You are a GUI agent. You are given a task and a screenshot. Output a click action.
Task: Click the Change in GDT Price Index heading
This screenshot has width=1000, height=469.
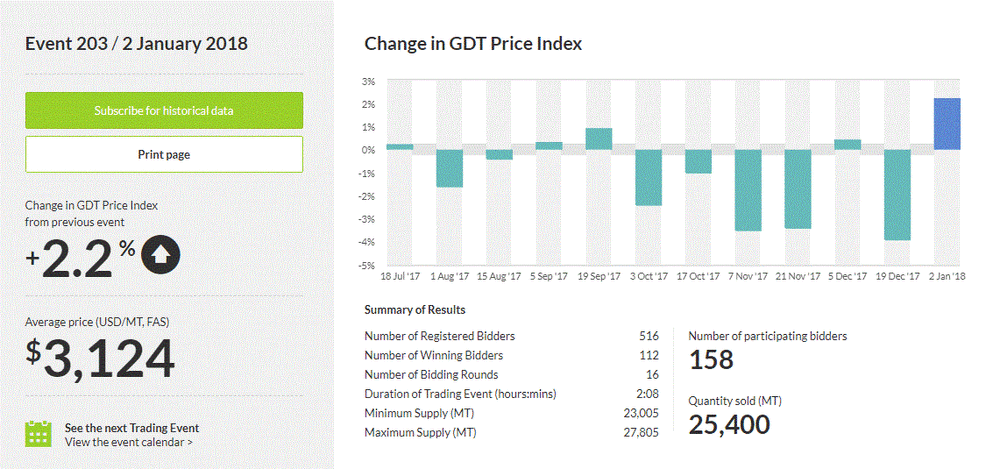(x=473, y=44)
